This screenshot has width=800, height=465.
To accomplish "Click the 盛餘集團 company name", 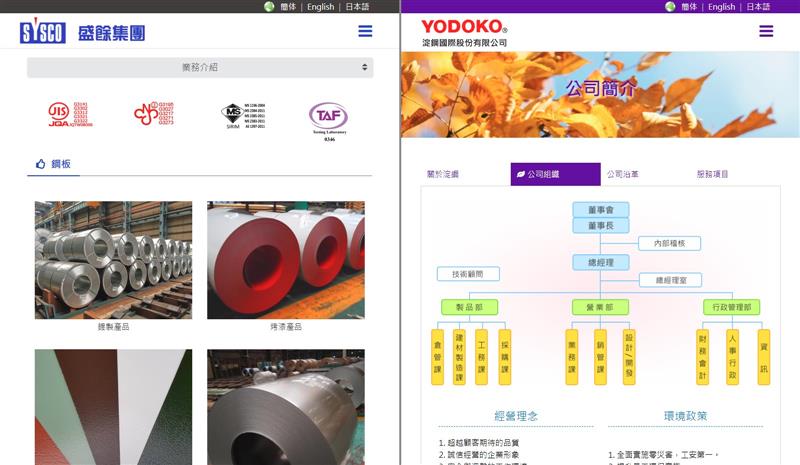I will tap(111, 33).
